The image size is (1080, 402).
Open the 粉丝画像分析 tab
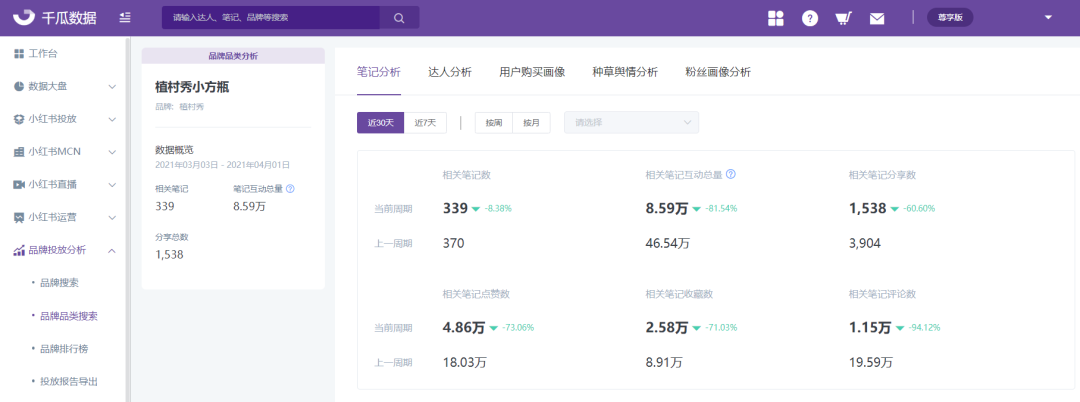[718, 72]
